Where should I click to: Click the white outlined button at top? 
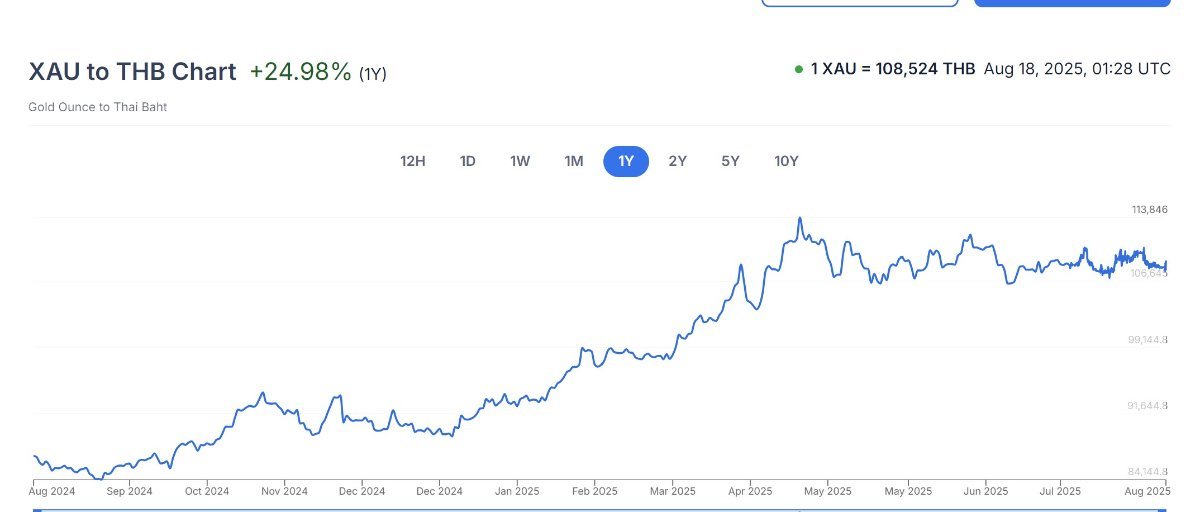[860, 3]
